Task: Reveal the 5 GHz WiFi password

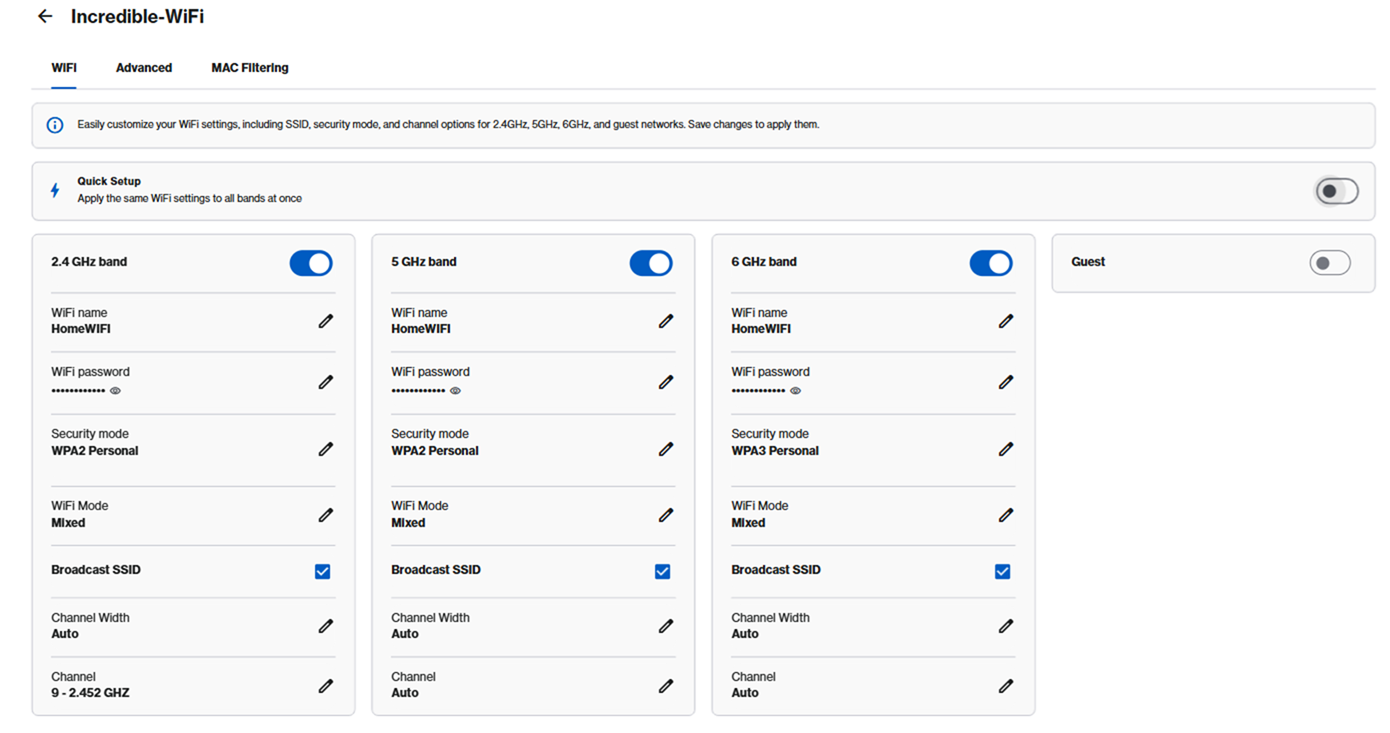Action: click(x=455, y=391)
